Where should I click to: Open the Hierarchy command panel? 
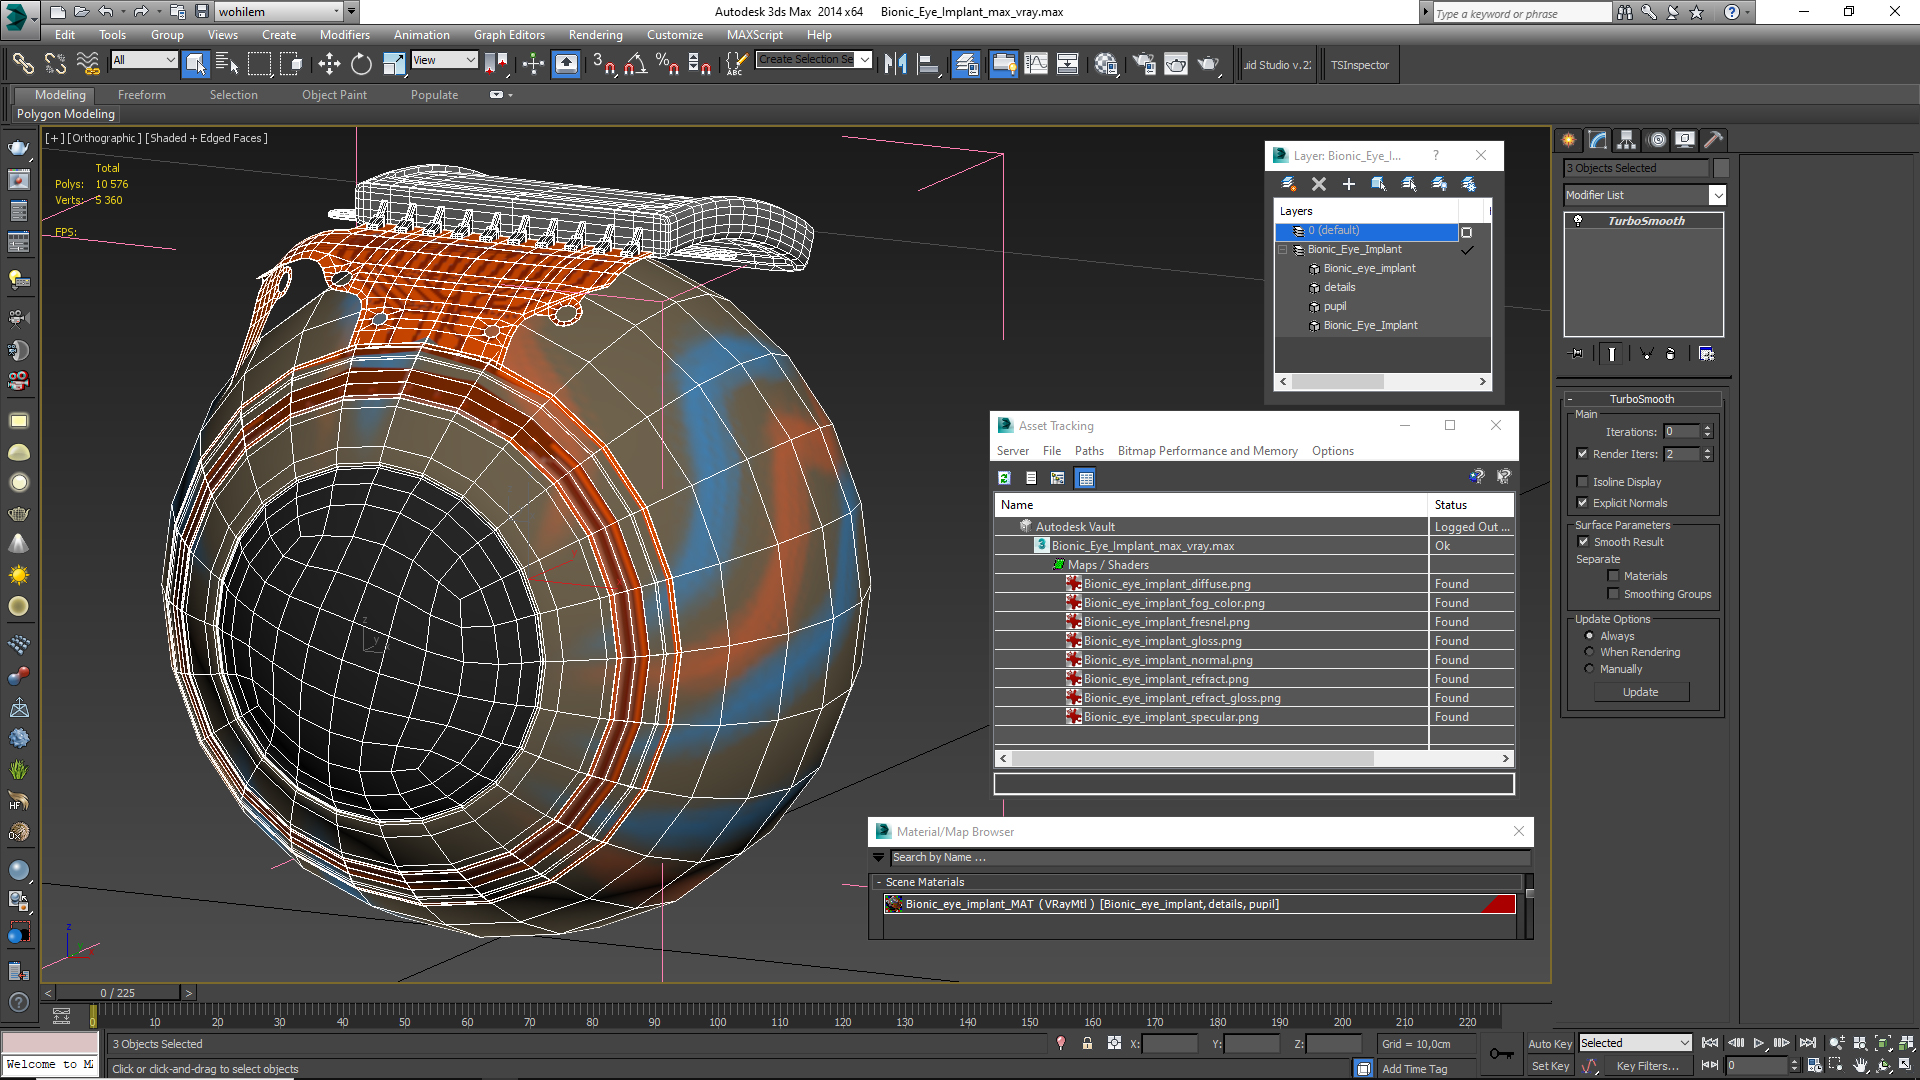pyautogui.click(x=1627, y=140)
